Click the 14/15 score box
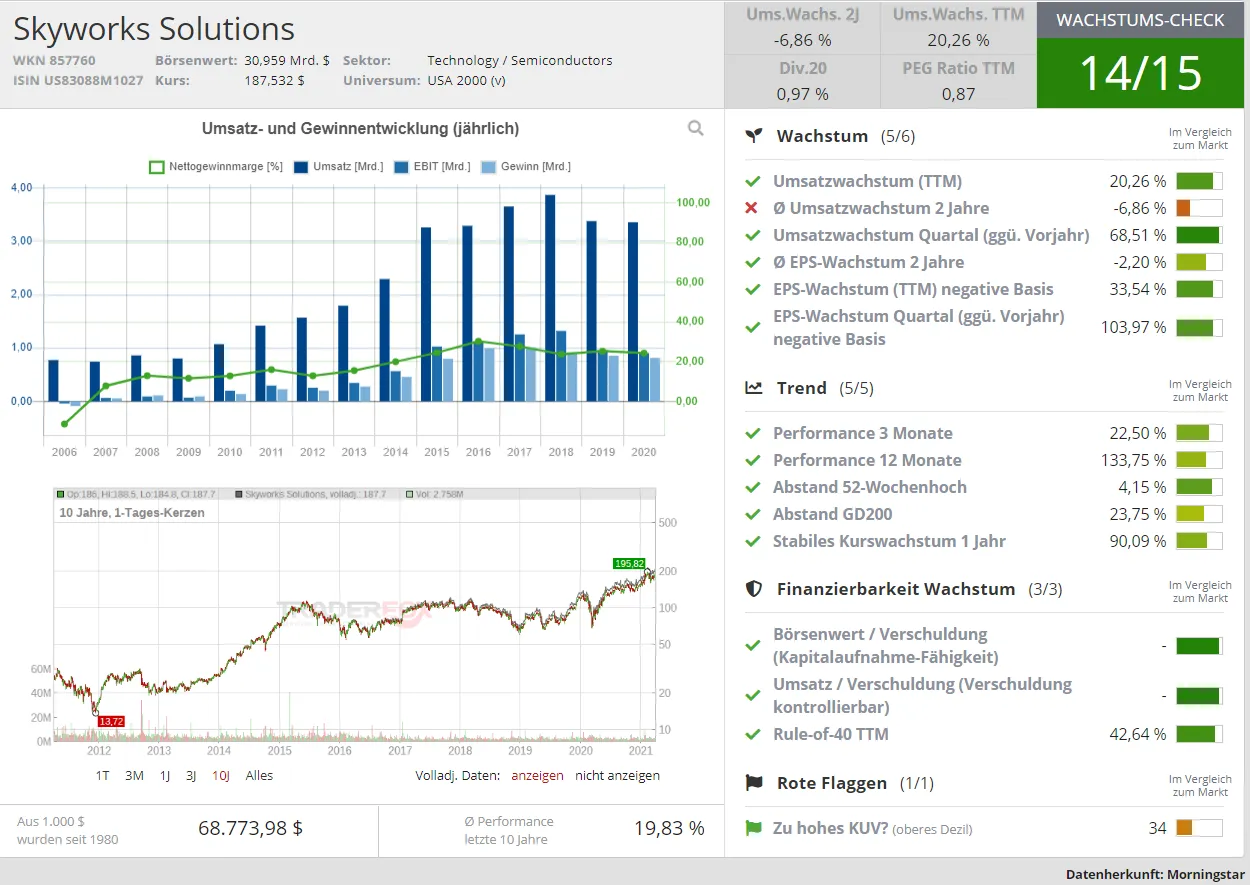 click(x=1140, y=73)
